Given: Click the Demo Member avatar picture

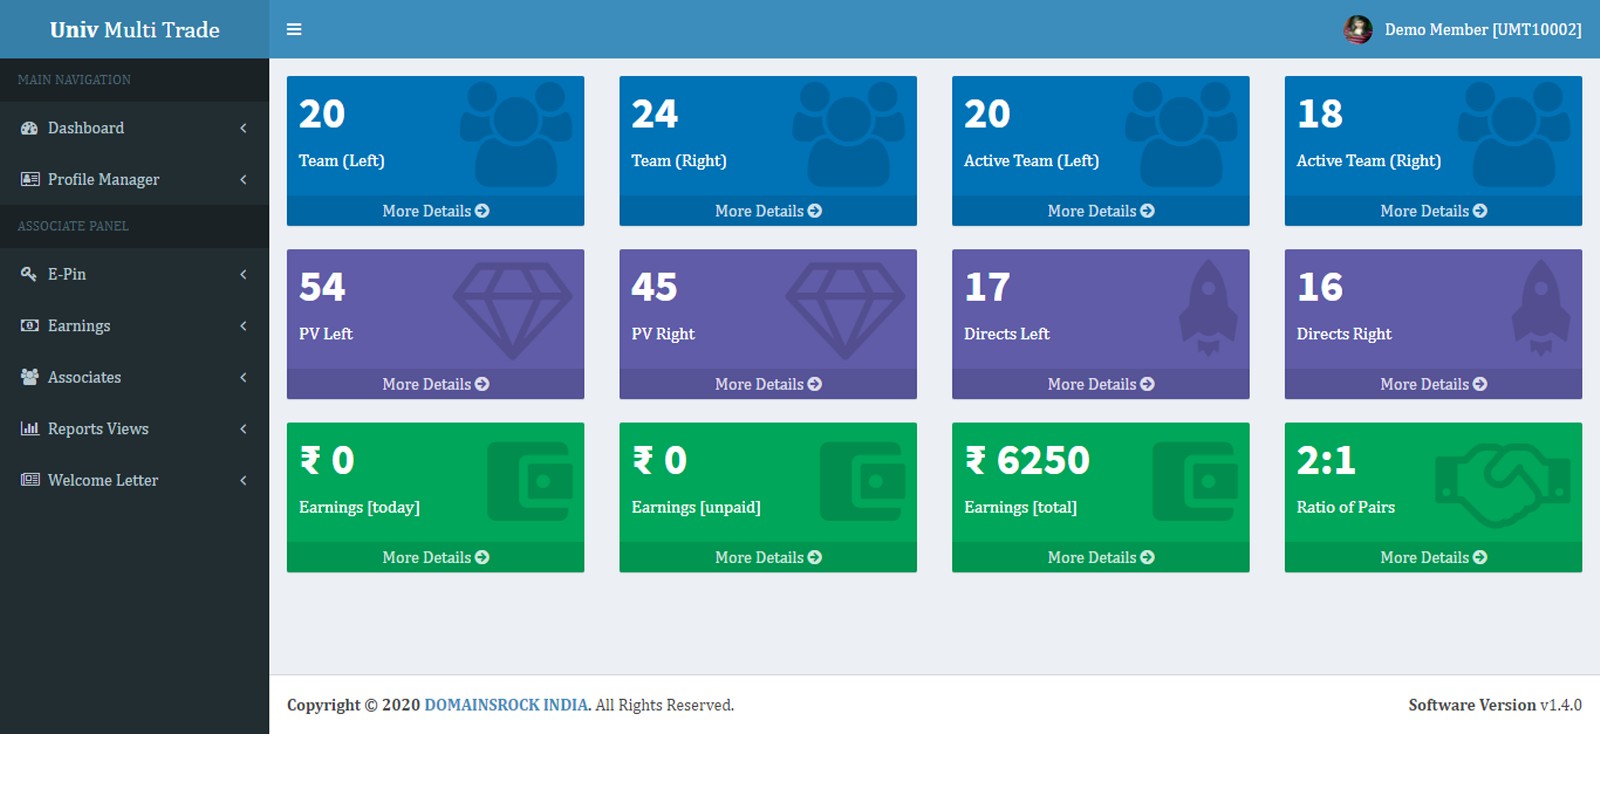Looking at the screenshot, I should 1357,30.
